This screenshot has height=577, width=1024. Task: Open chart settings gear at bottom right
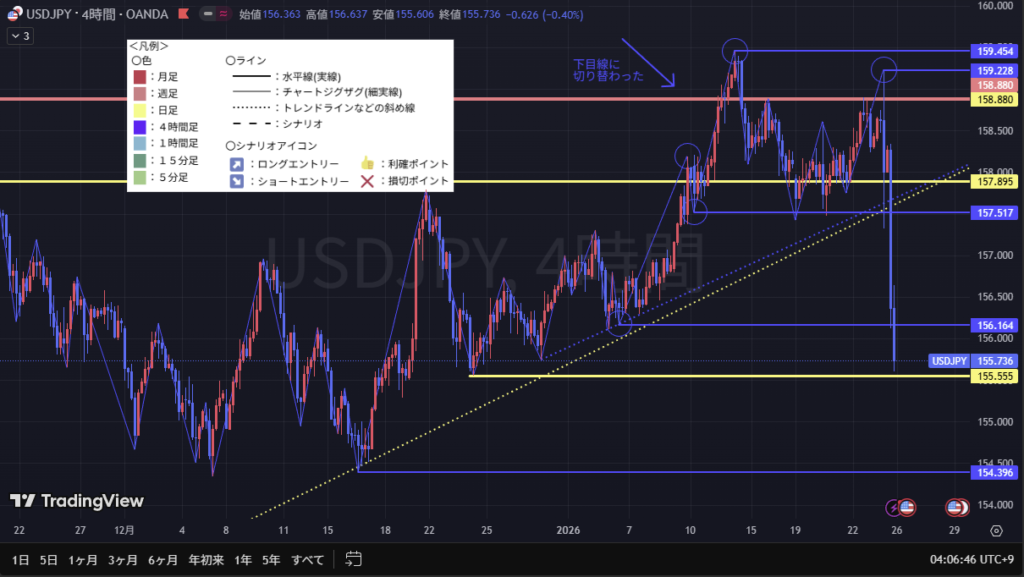point(996,531)
